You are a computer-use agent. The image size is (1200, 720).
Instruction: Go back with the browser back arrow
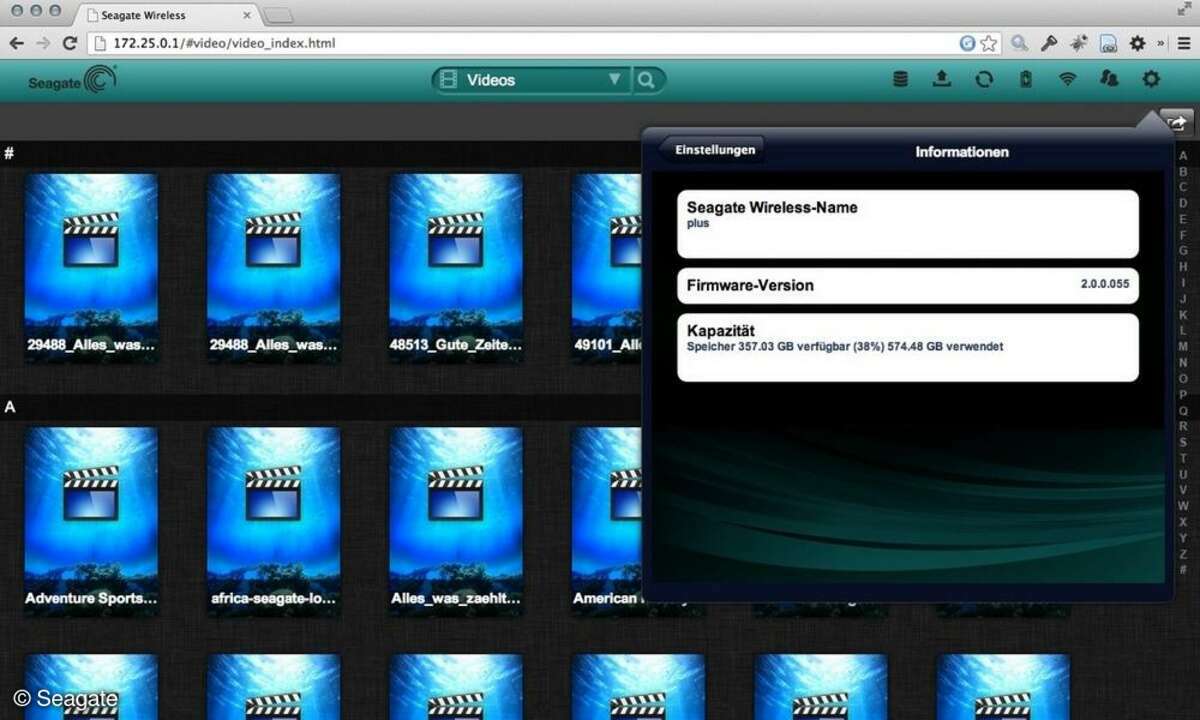pos(17,43)
